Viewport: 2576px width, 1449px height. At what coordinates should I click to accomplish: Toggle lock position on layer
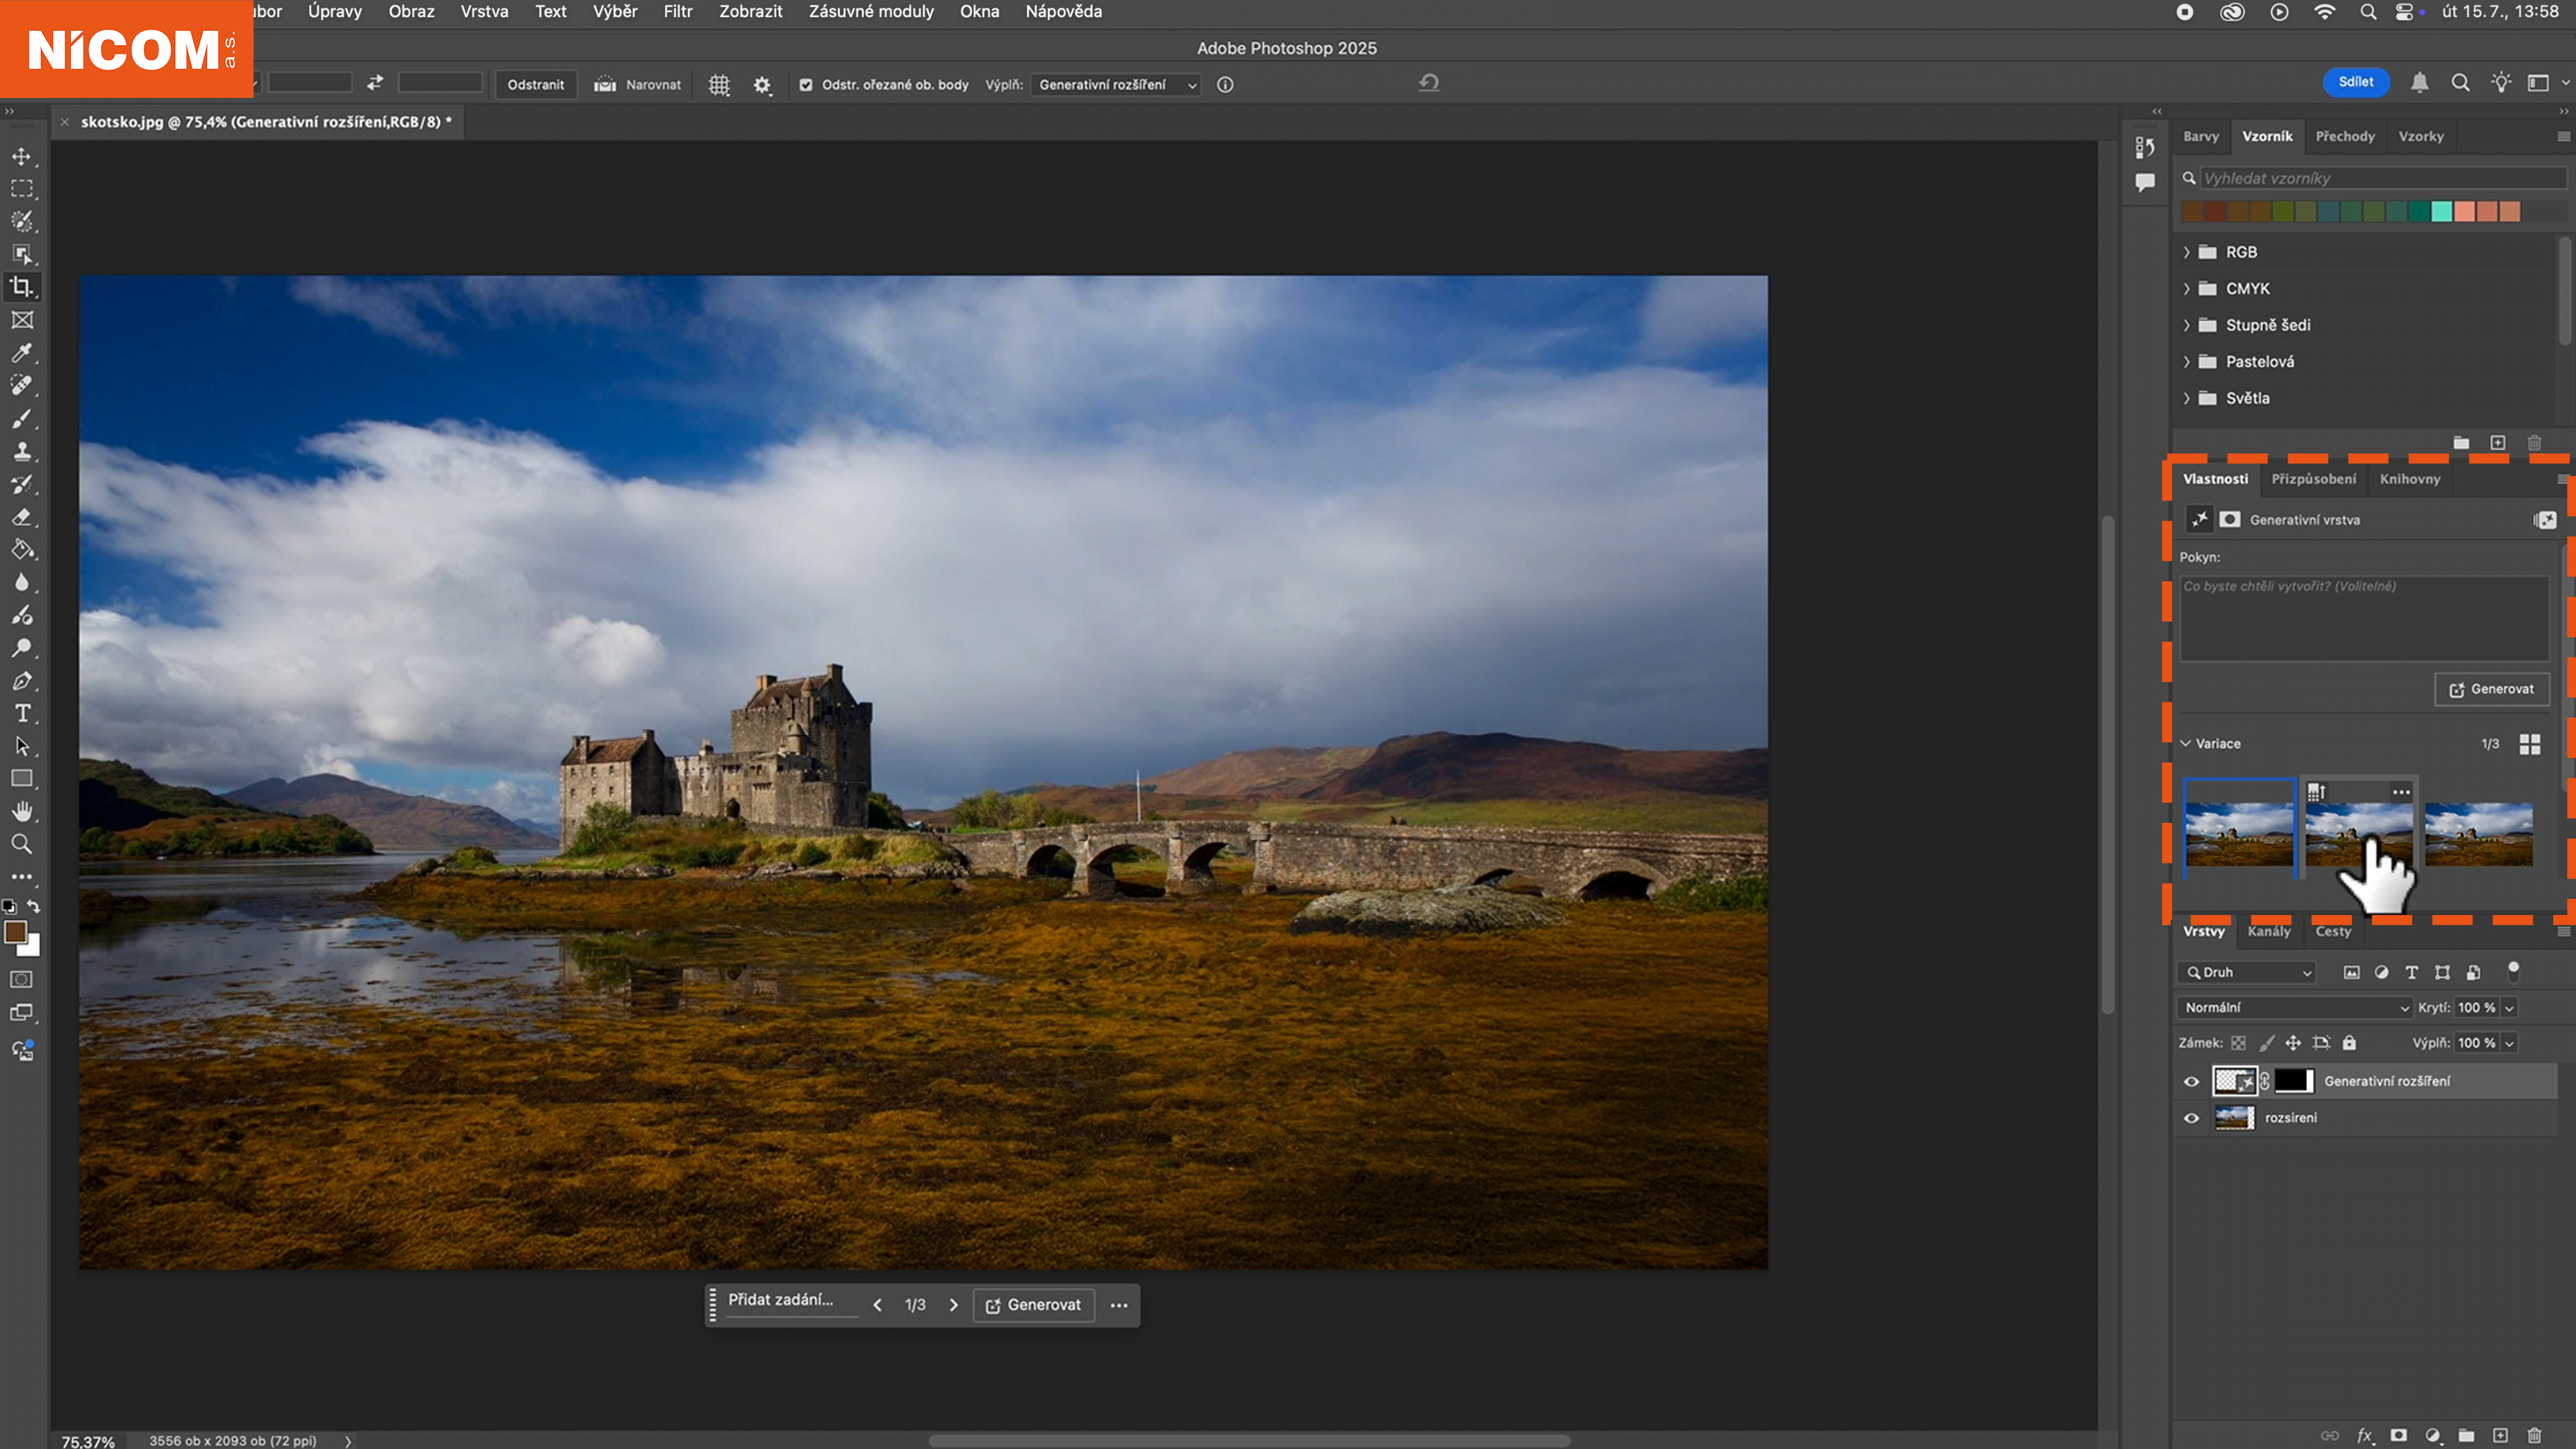coord(2293,1043)
